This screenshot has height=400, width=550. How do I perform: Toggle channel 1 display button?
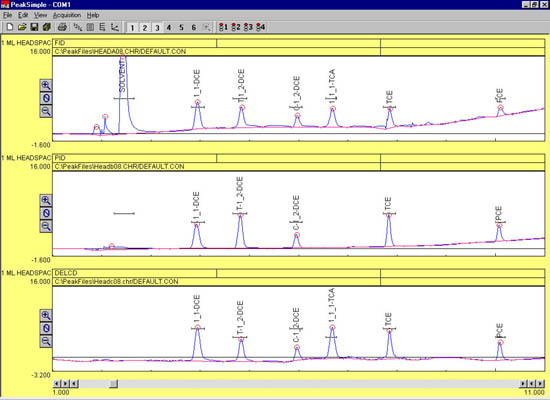[x=132, y=27]
